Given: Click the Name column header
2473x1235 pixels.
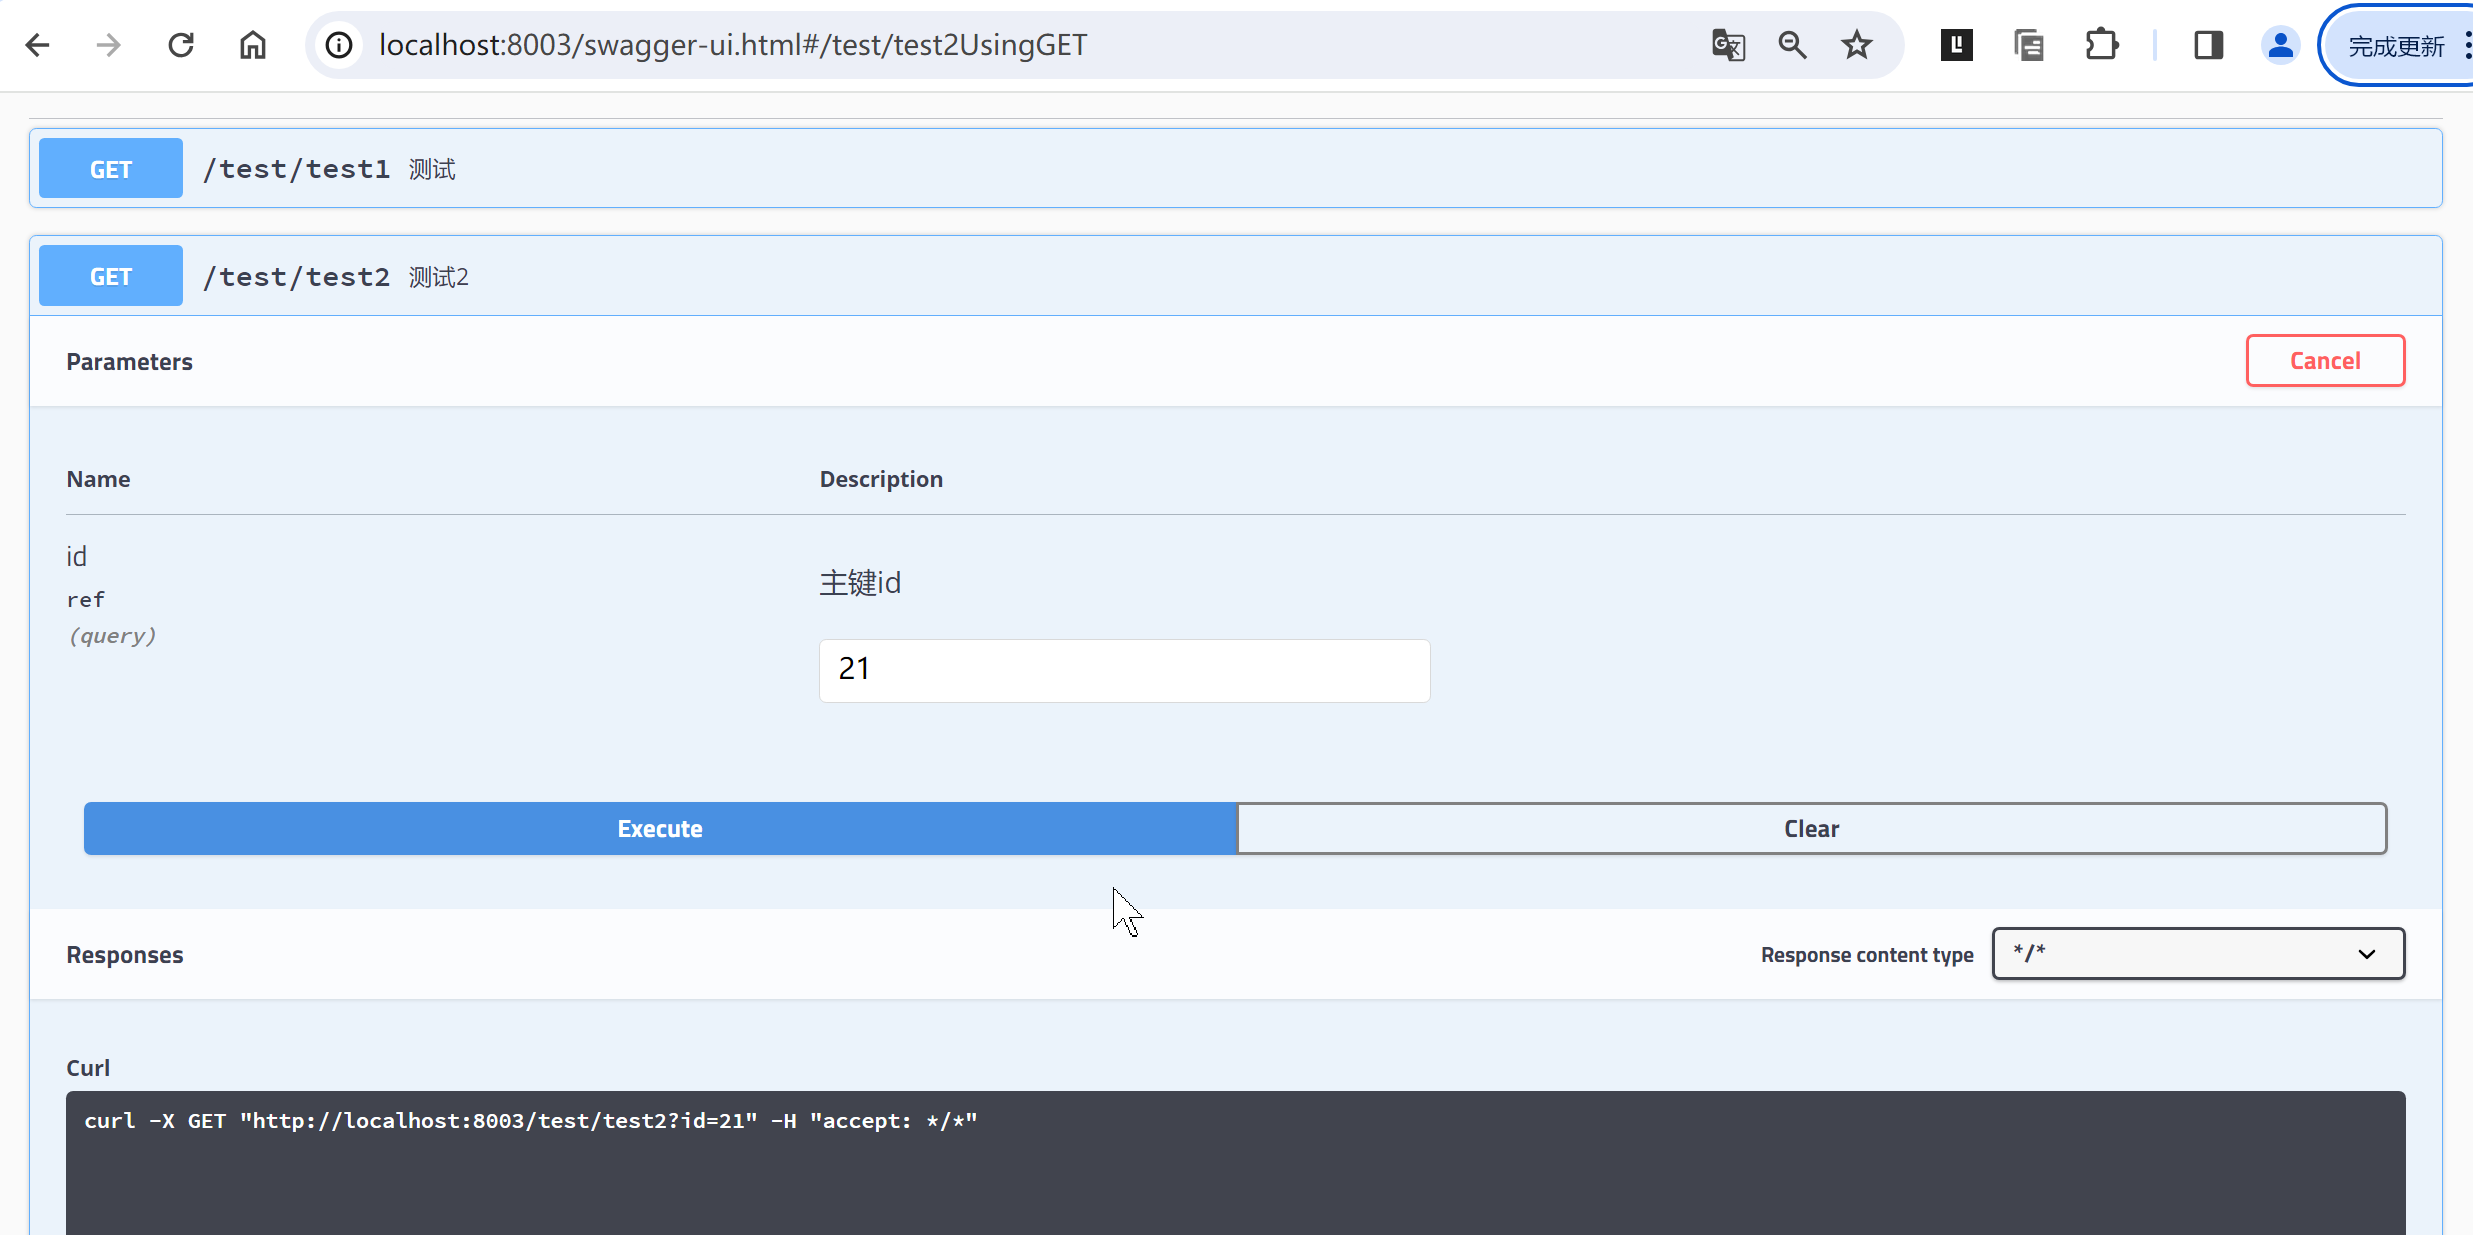Looking at the screenshot, I should 98,479.
